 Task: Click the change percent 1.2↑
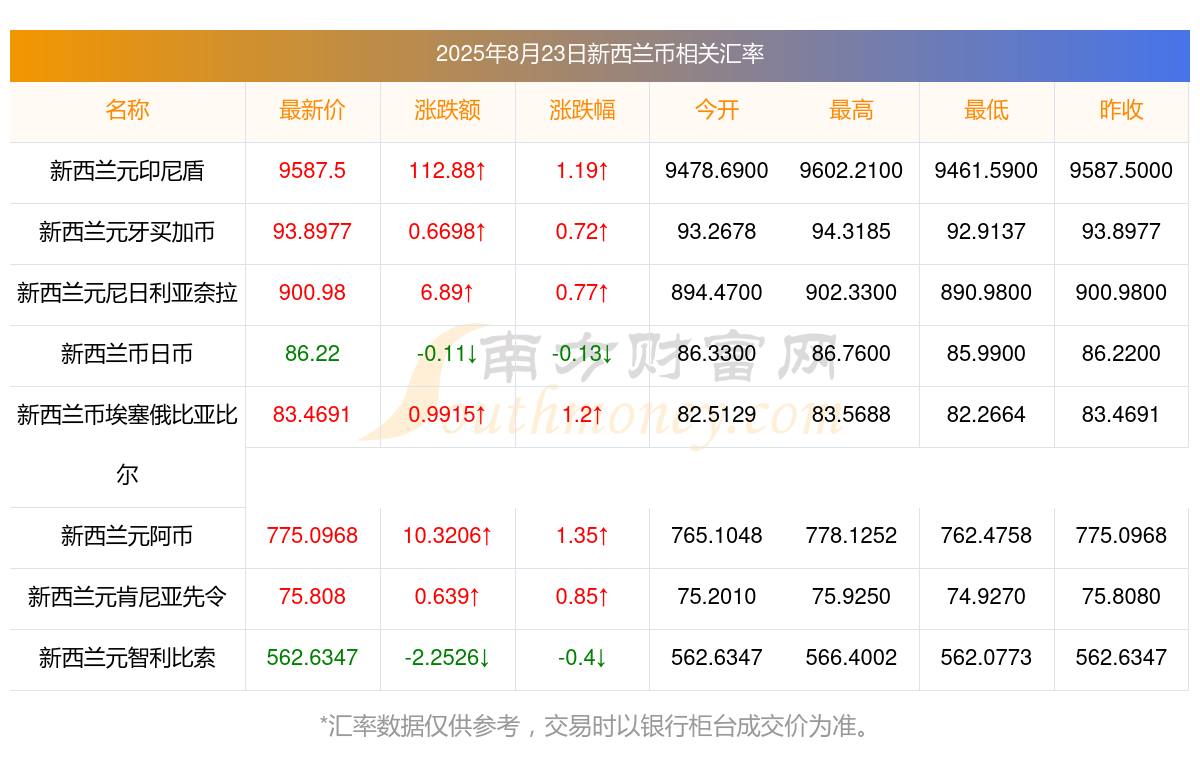pyautogui.click(x=582, y=415)
